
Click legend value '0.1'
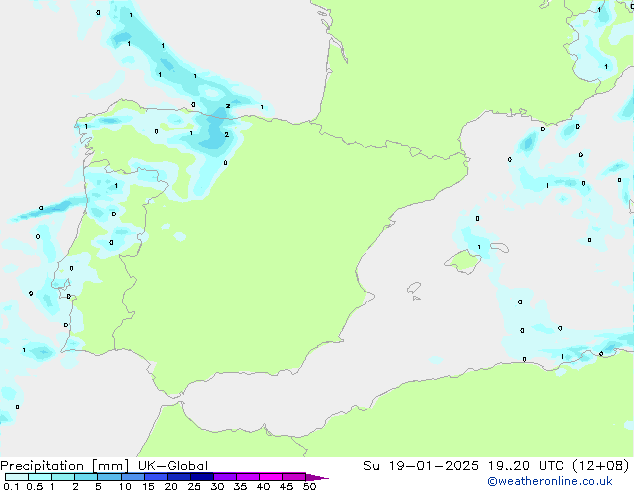click(x=11, y=486)
